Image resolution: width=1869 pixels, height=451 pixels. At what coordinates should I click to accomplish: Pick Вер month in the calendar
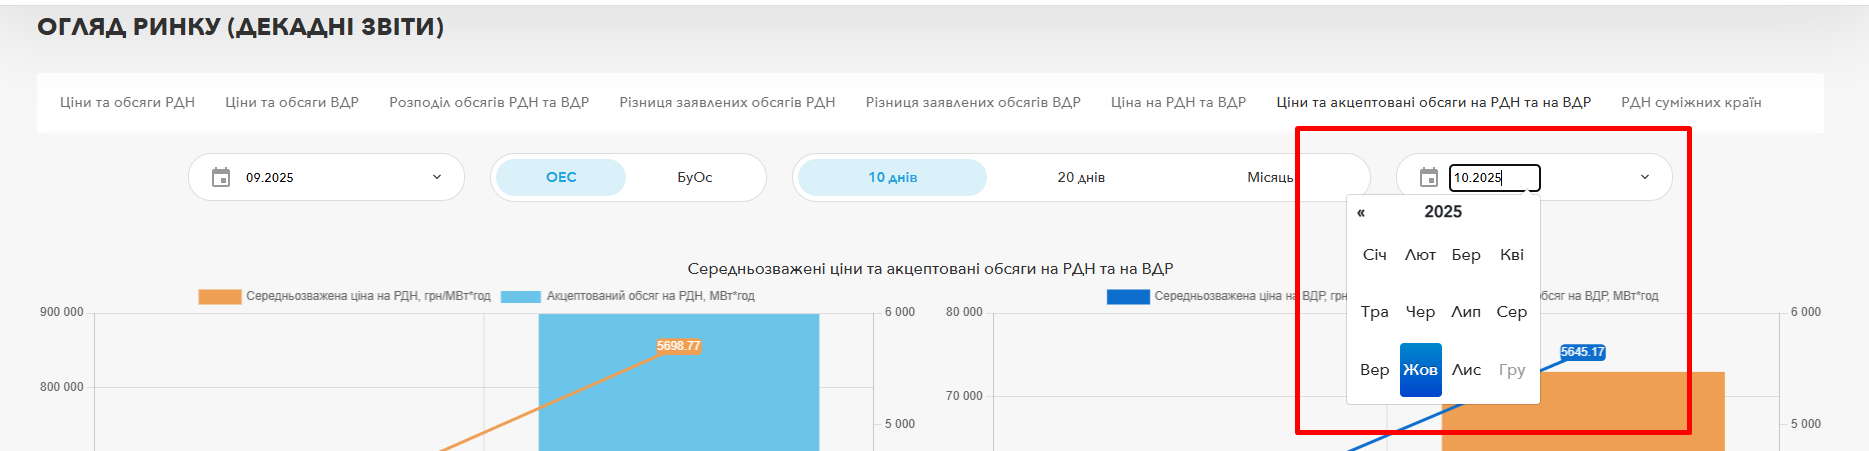click(x=1374, y=369)
